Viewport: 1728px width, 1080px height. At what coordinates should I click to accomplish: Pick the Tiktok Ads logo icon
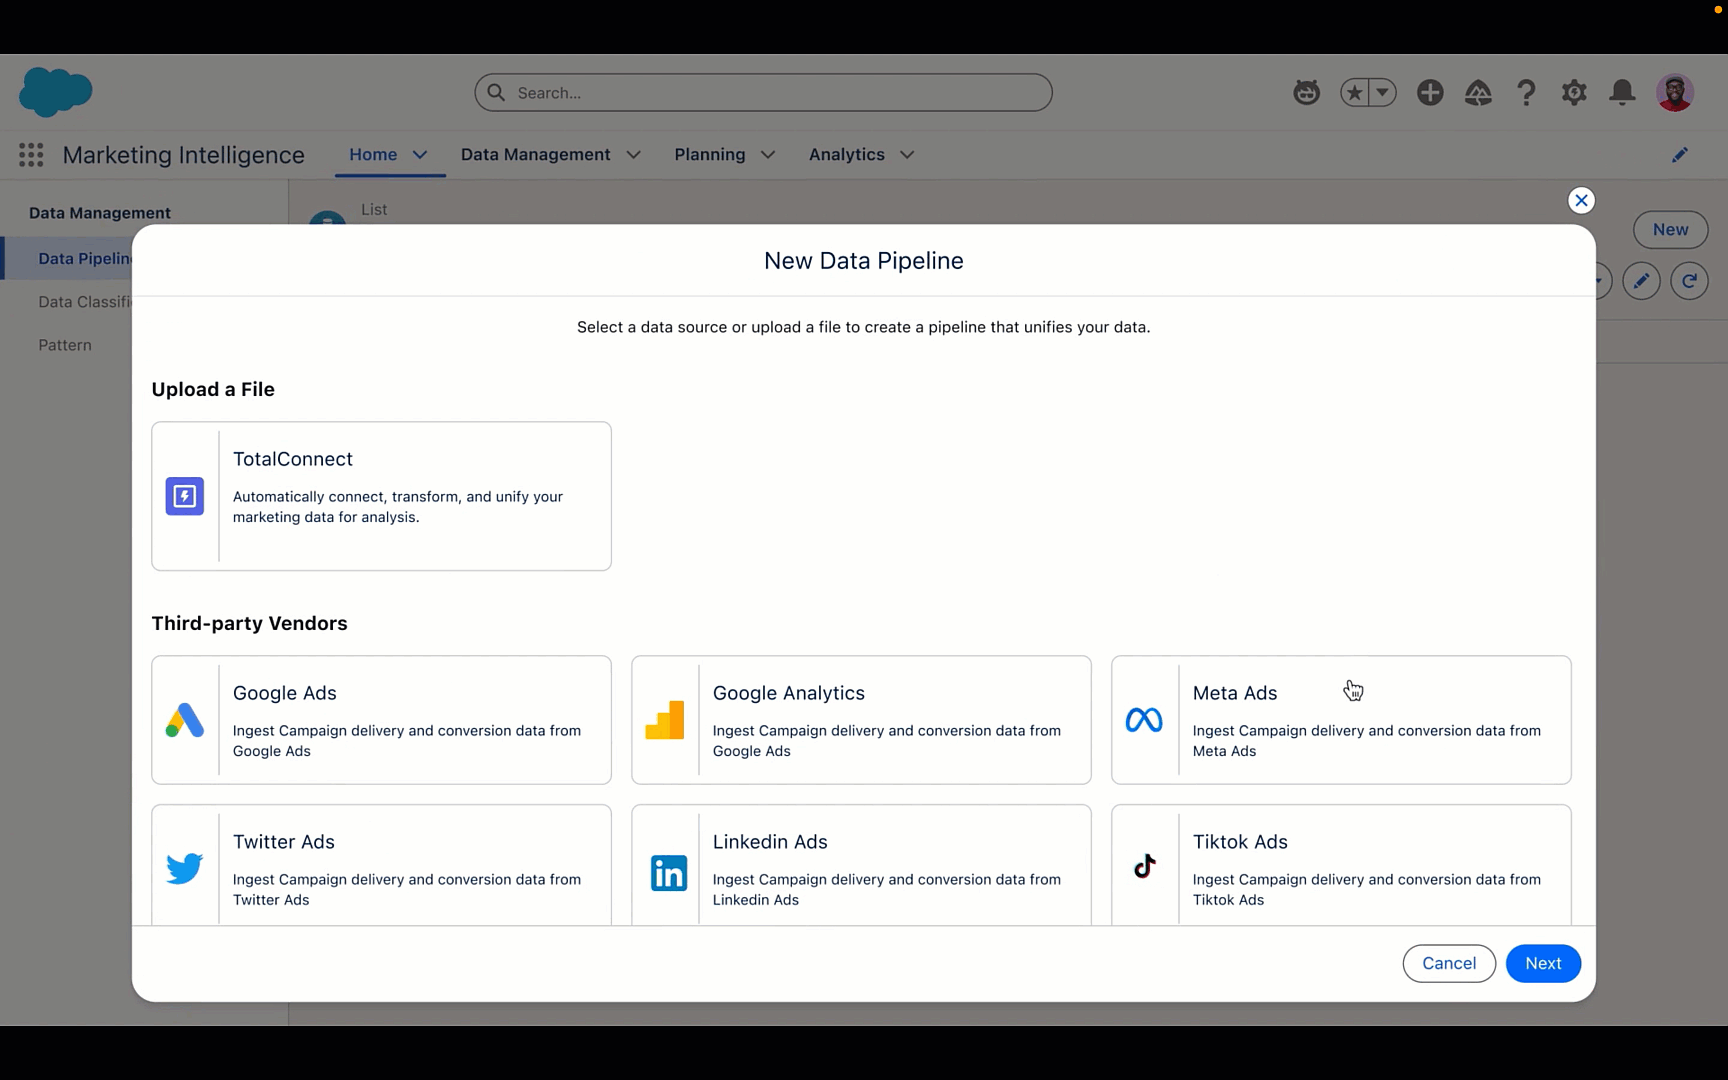[x=1144, y=866]
